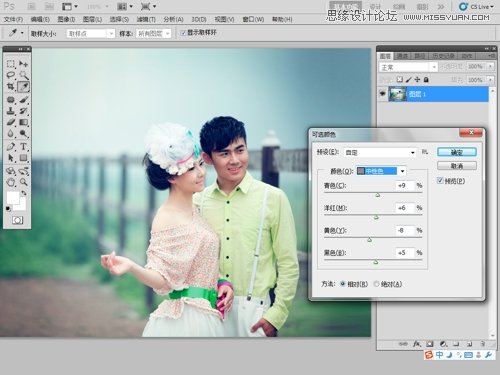This screenshot has width=500, height=375.
Task: Select the Clone Stamp tool
Action: tap(11, 111)
